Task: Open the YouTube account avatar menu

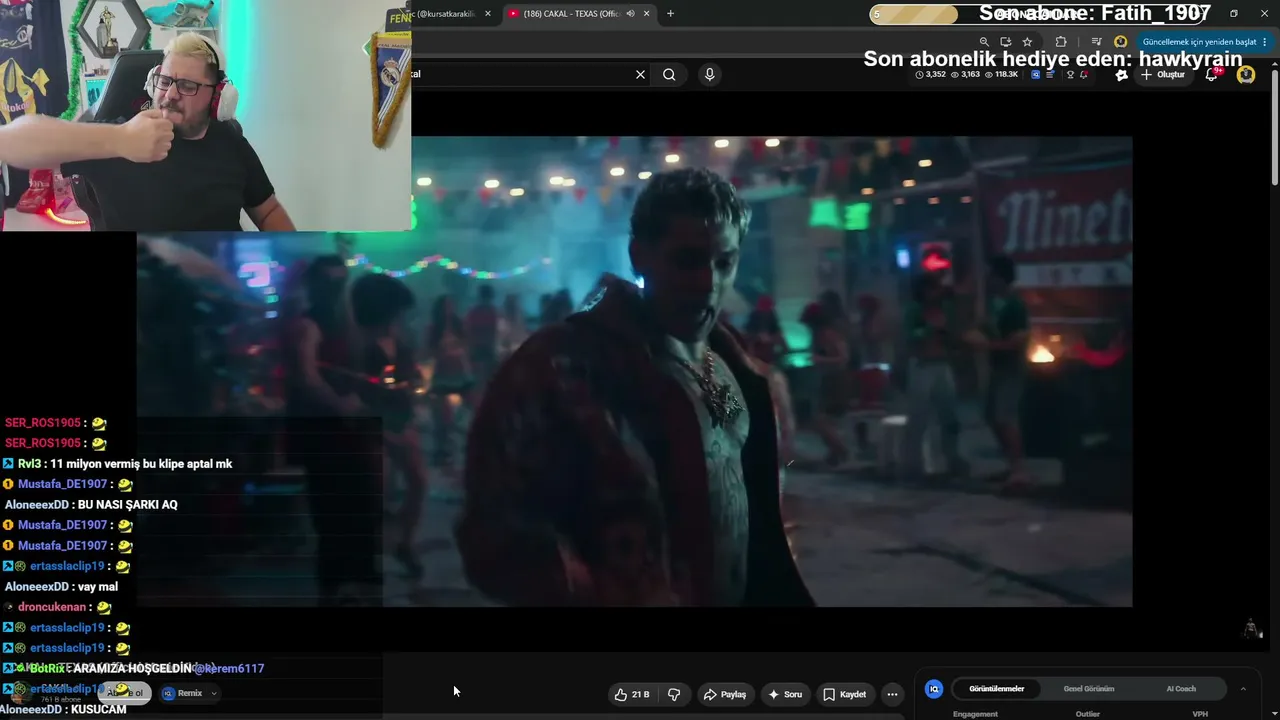Action: pyautogui.click(x=1245, y=74)
